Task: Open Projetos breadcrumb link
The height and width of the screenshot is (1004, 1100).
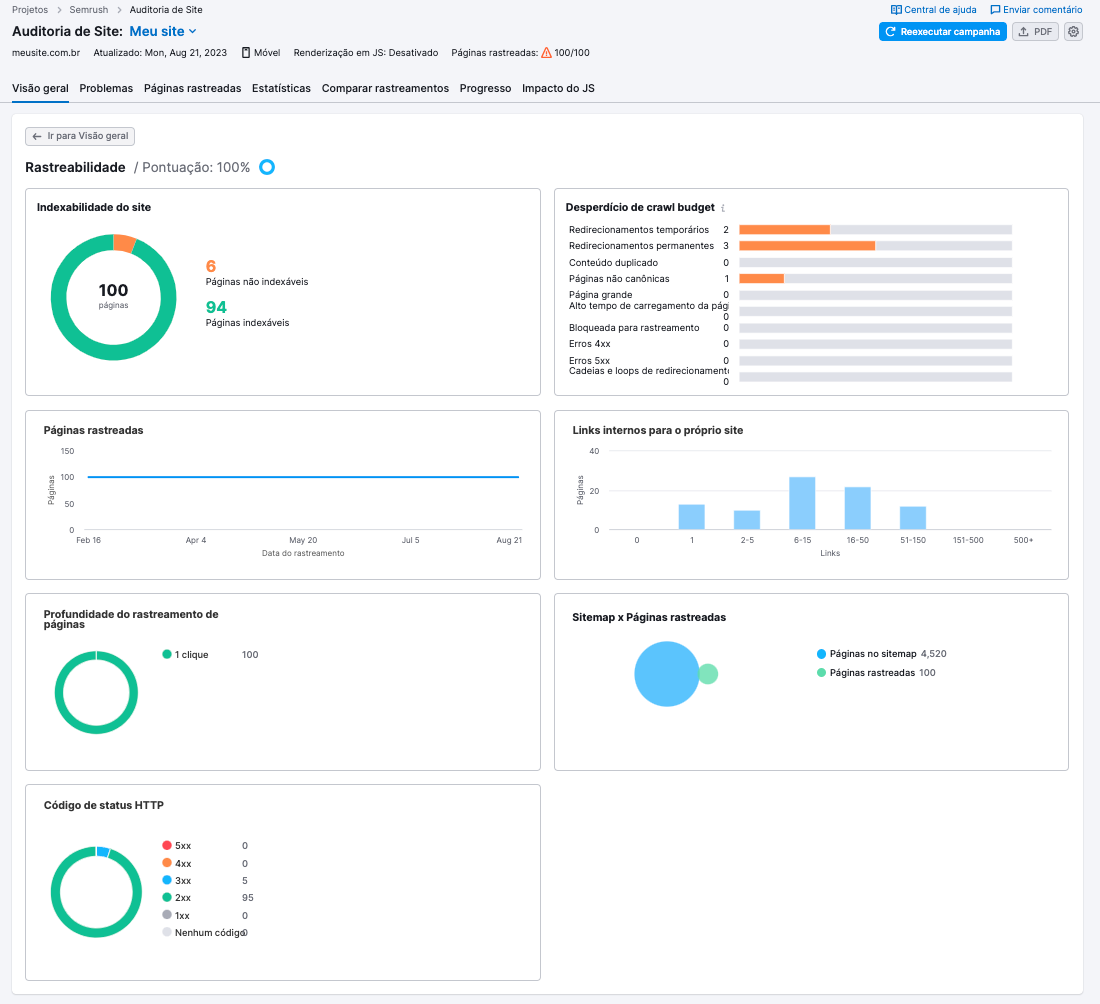Action: tap(29, 10)
